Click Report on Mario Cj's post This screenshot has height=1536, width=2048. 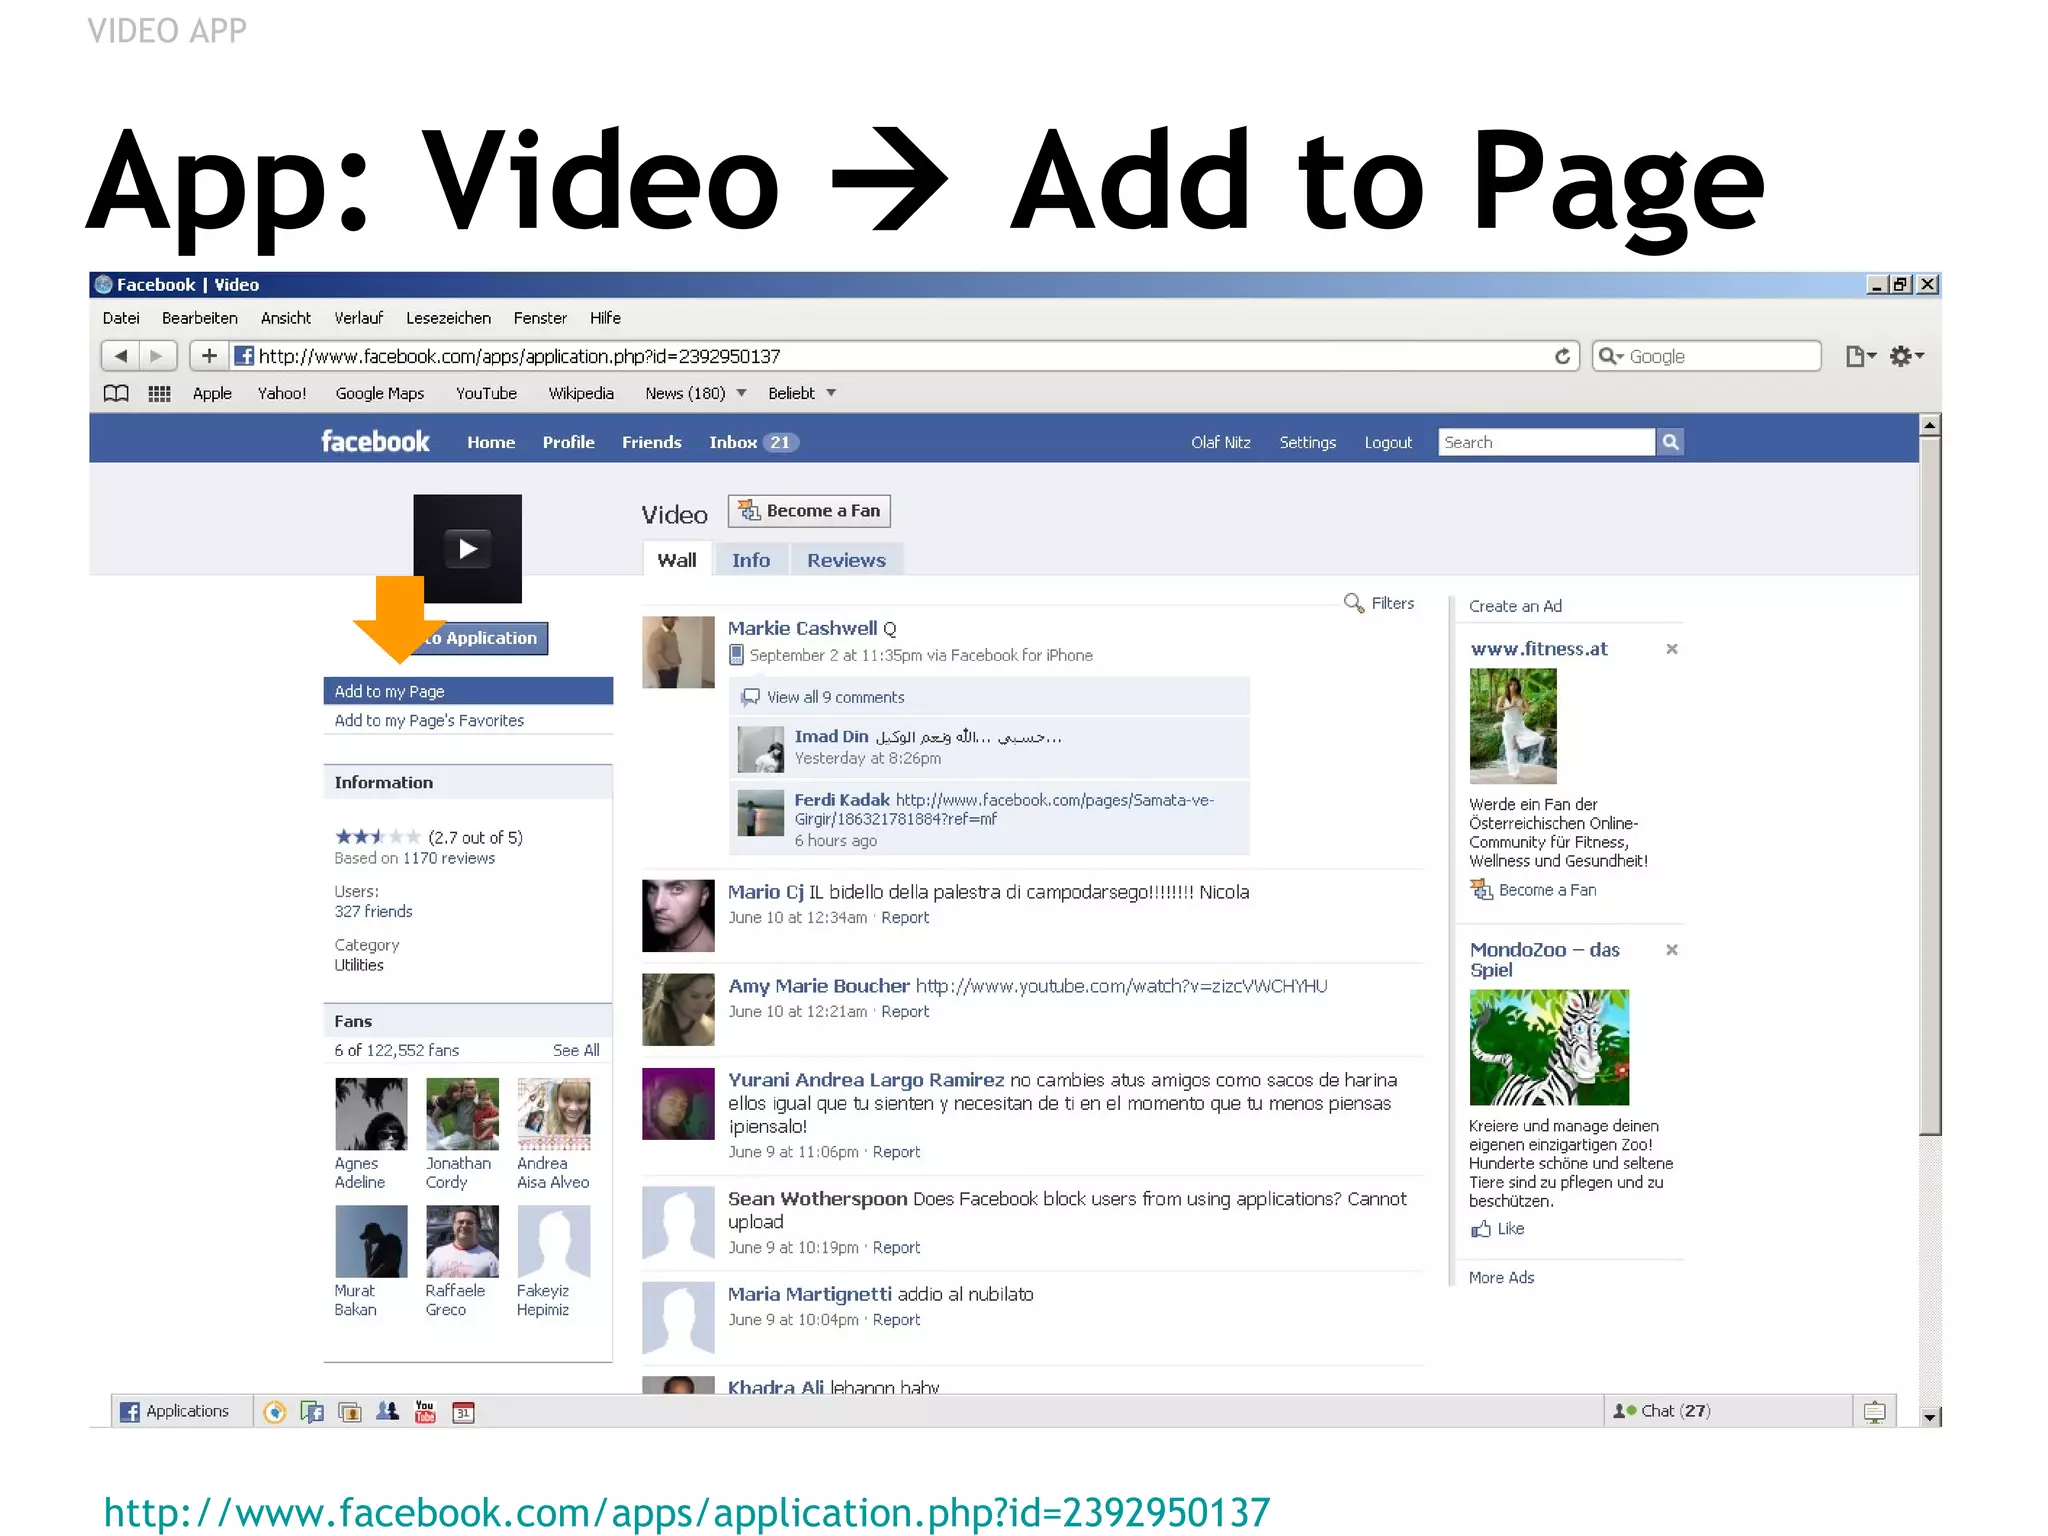pyautogui.click(x=905, y=918)
